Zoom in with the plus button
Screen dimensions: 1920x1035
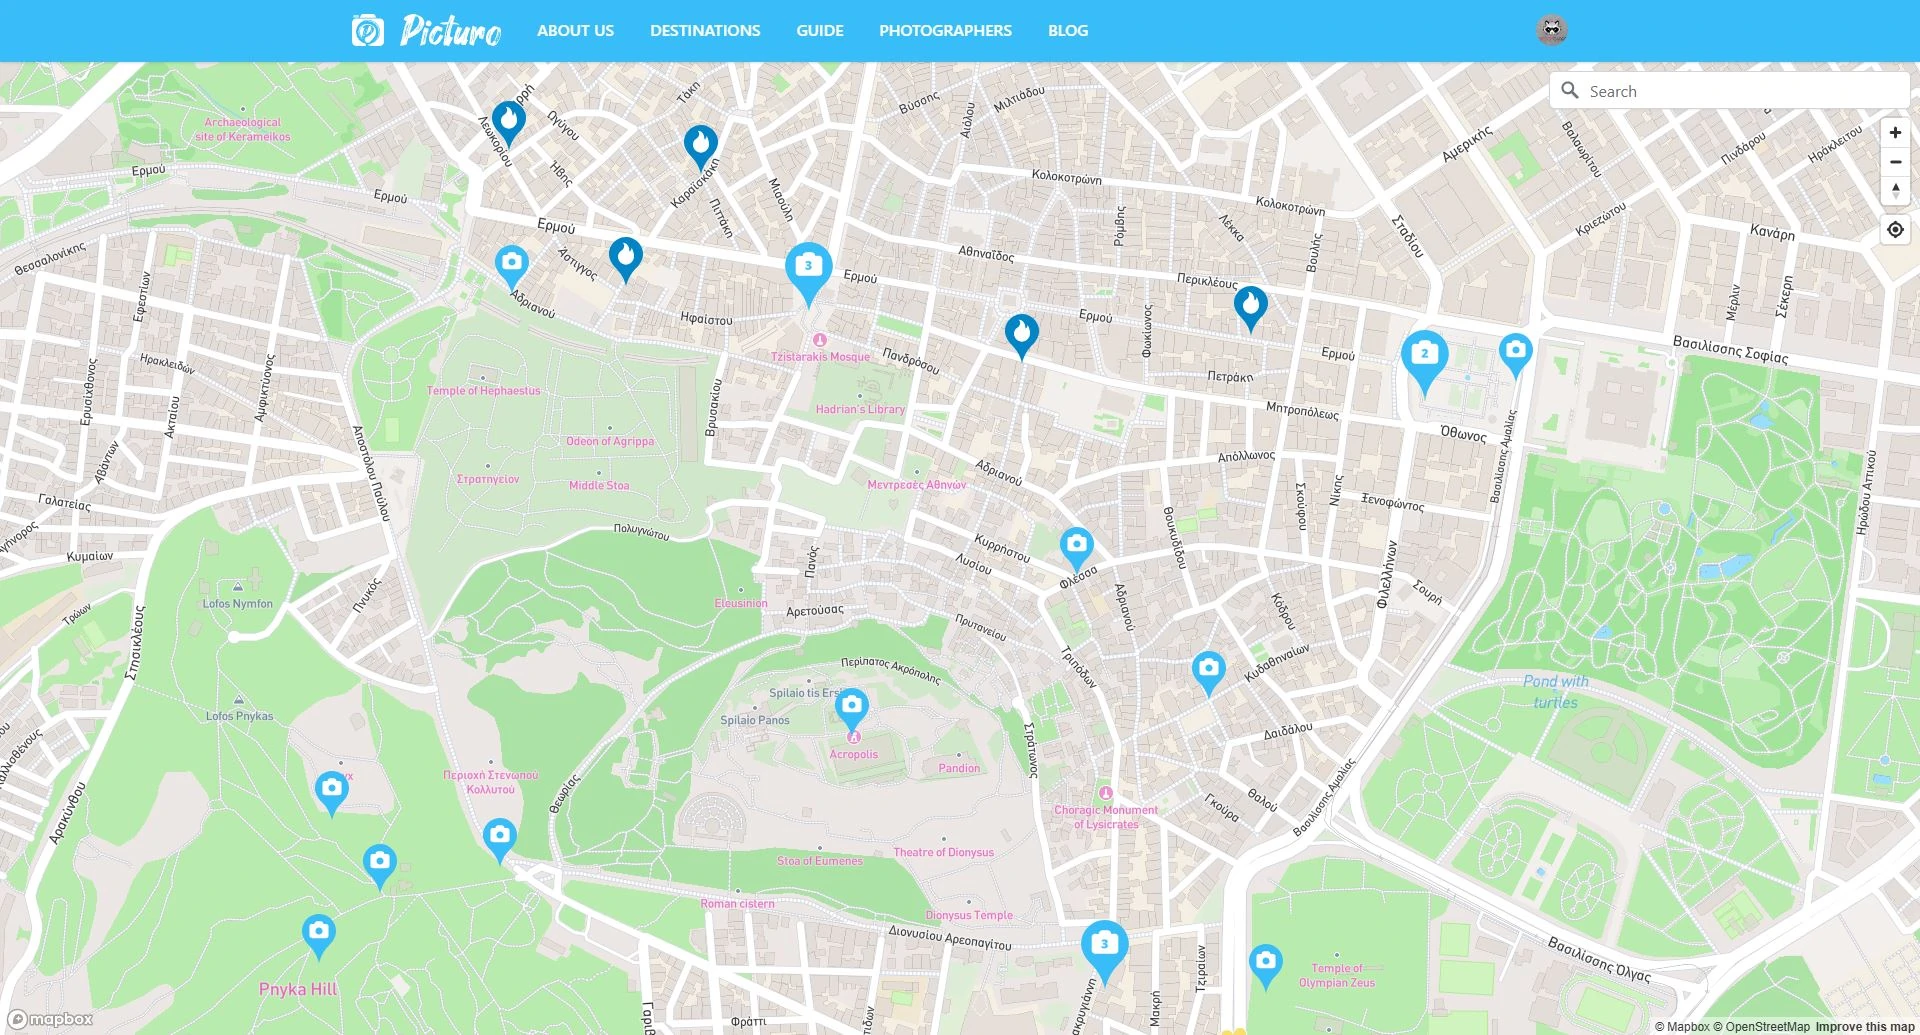coord(1895,133)
